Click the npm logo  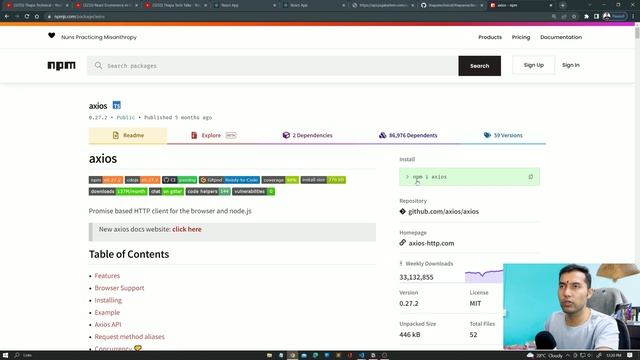[61, 65]
